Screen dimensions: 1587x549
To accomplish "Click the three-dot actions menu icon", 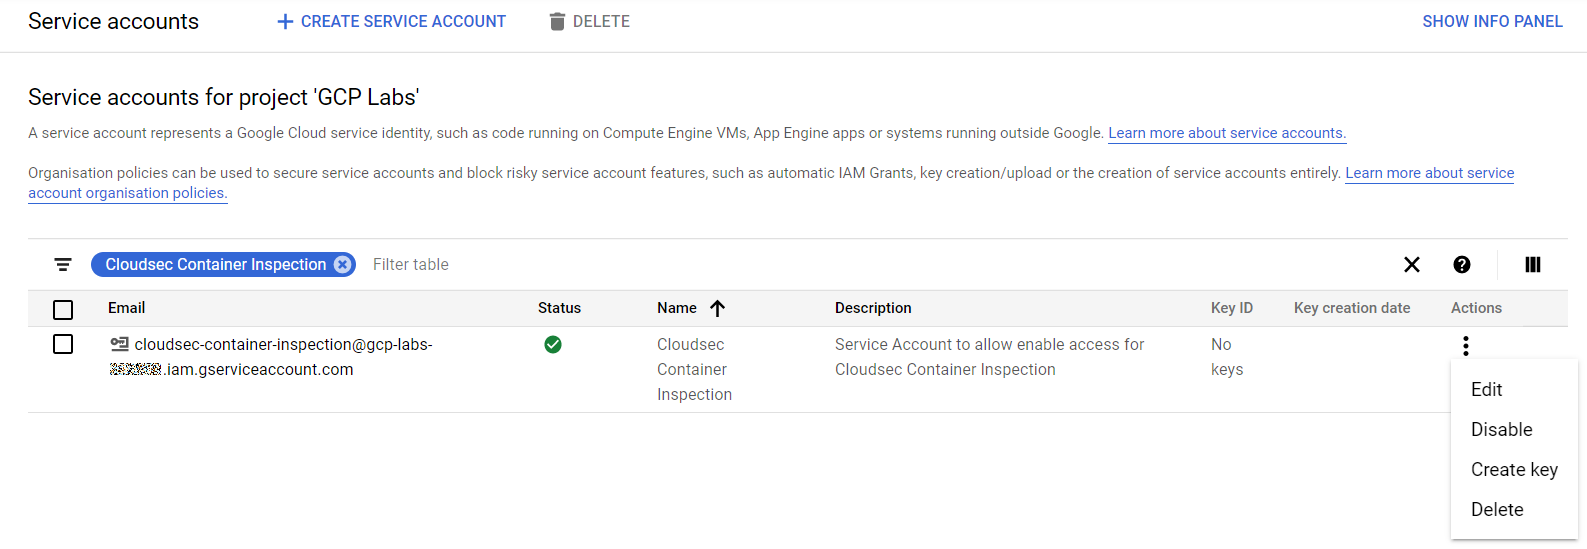I will tap(1465, 346).
